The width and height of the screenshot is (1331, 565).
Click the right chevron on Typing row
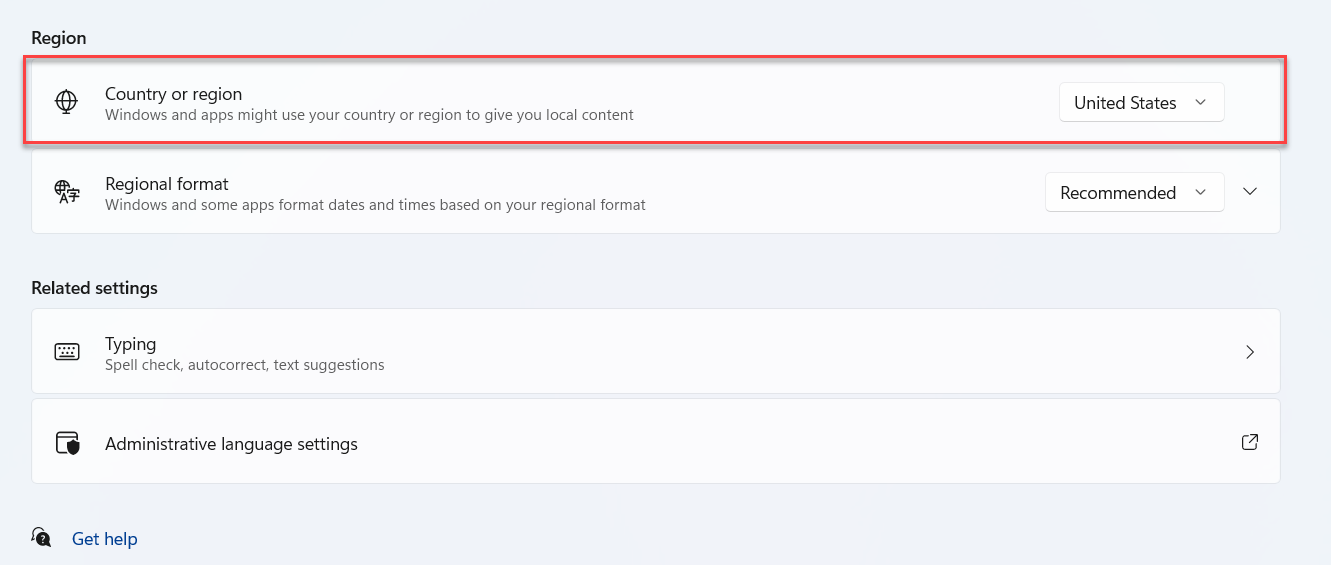coord(1250,352)
